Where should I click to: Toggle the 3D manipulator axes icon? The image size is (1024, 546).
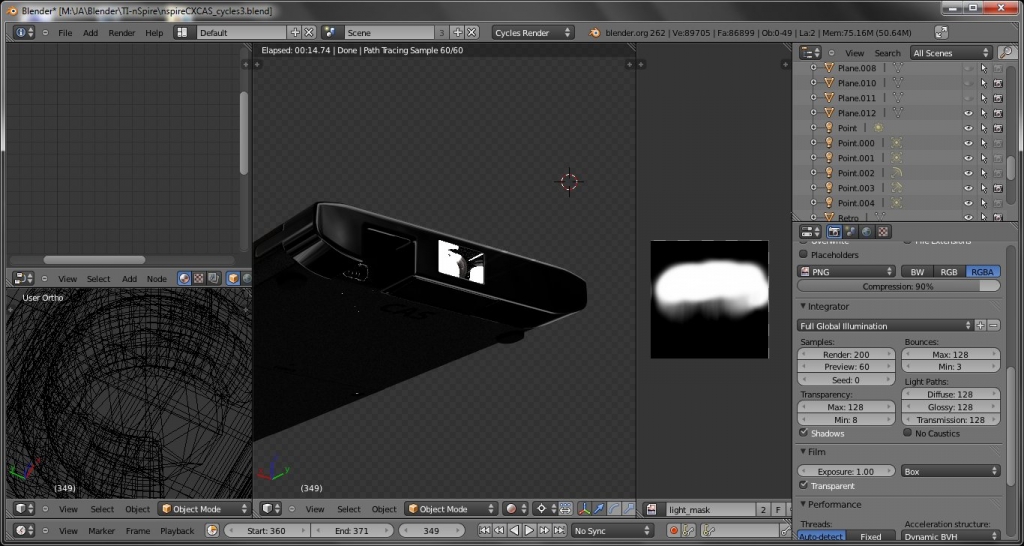click(584, 509)
